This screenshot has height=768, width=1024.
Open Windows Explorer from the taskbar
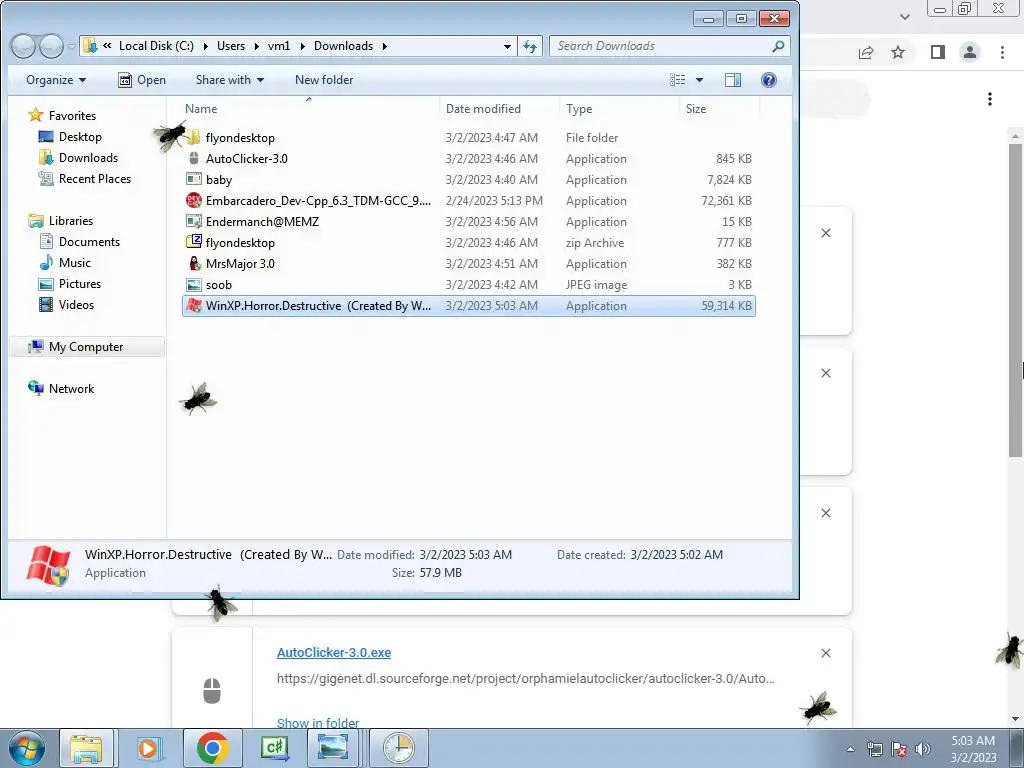click(86, 748)
